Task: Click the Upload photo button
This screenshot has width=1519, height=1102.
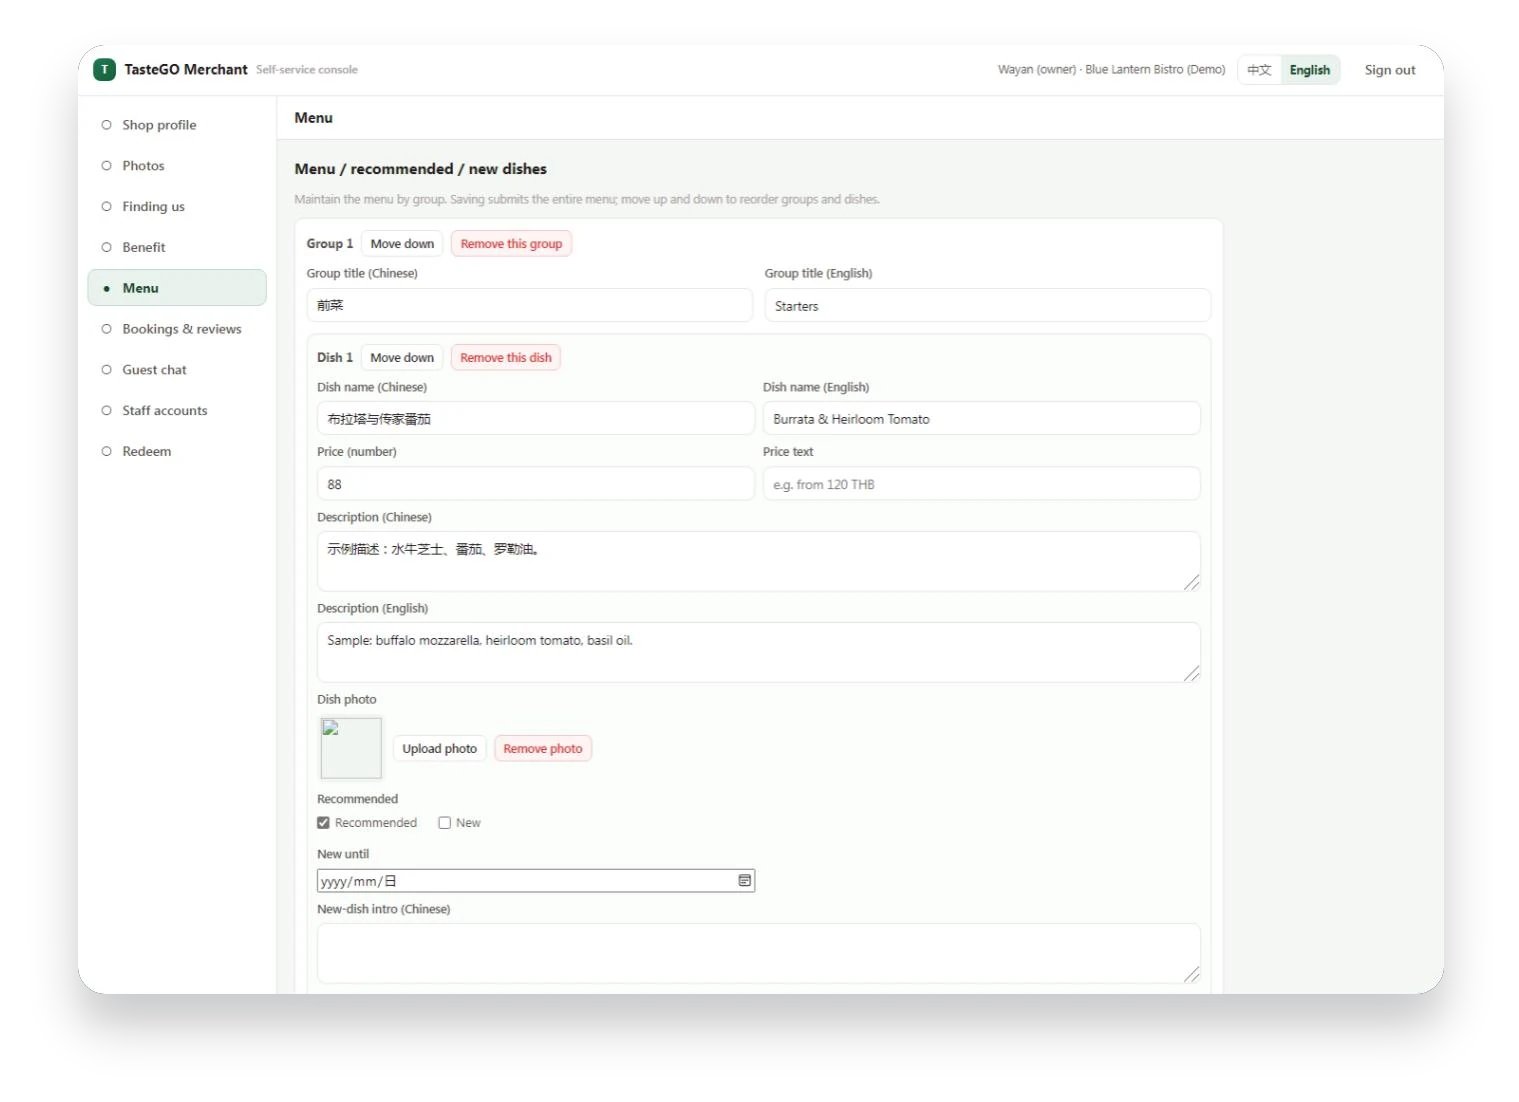Action: point(439,749)
